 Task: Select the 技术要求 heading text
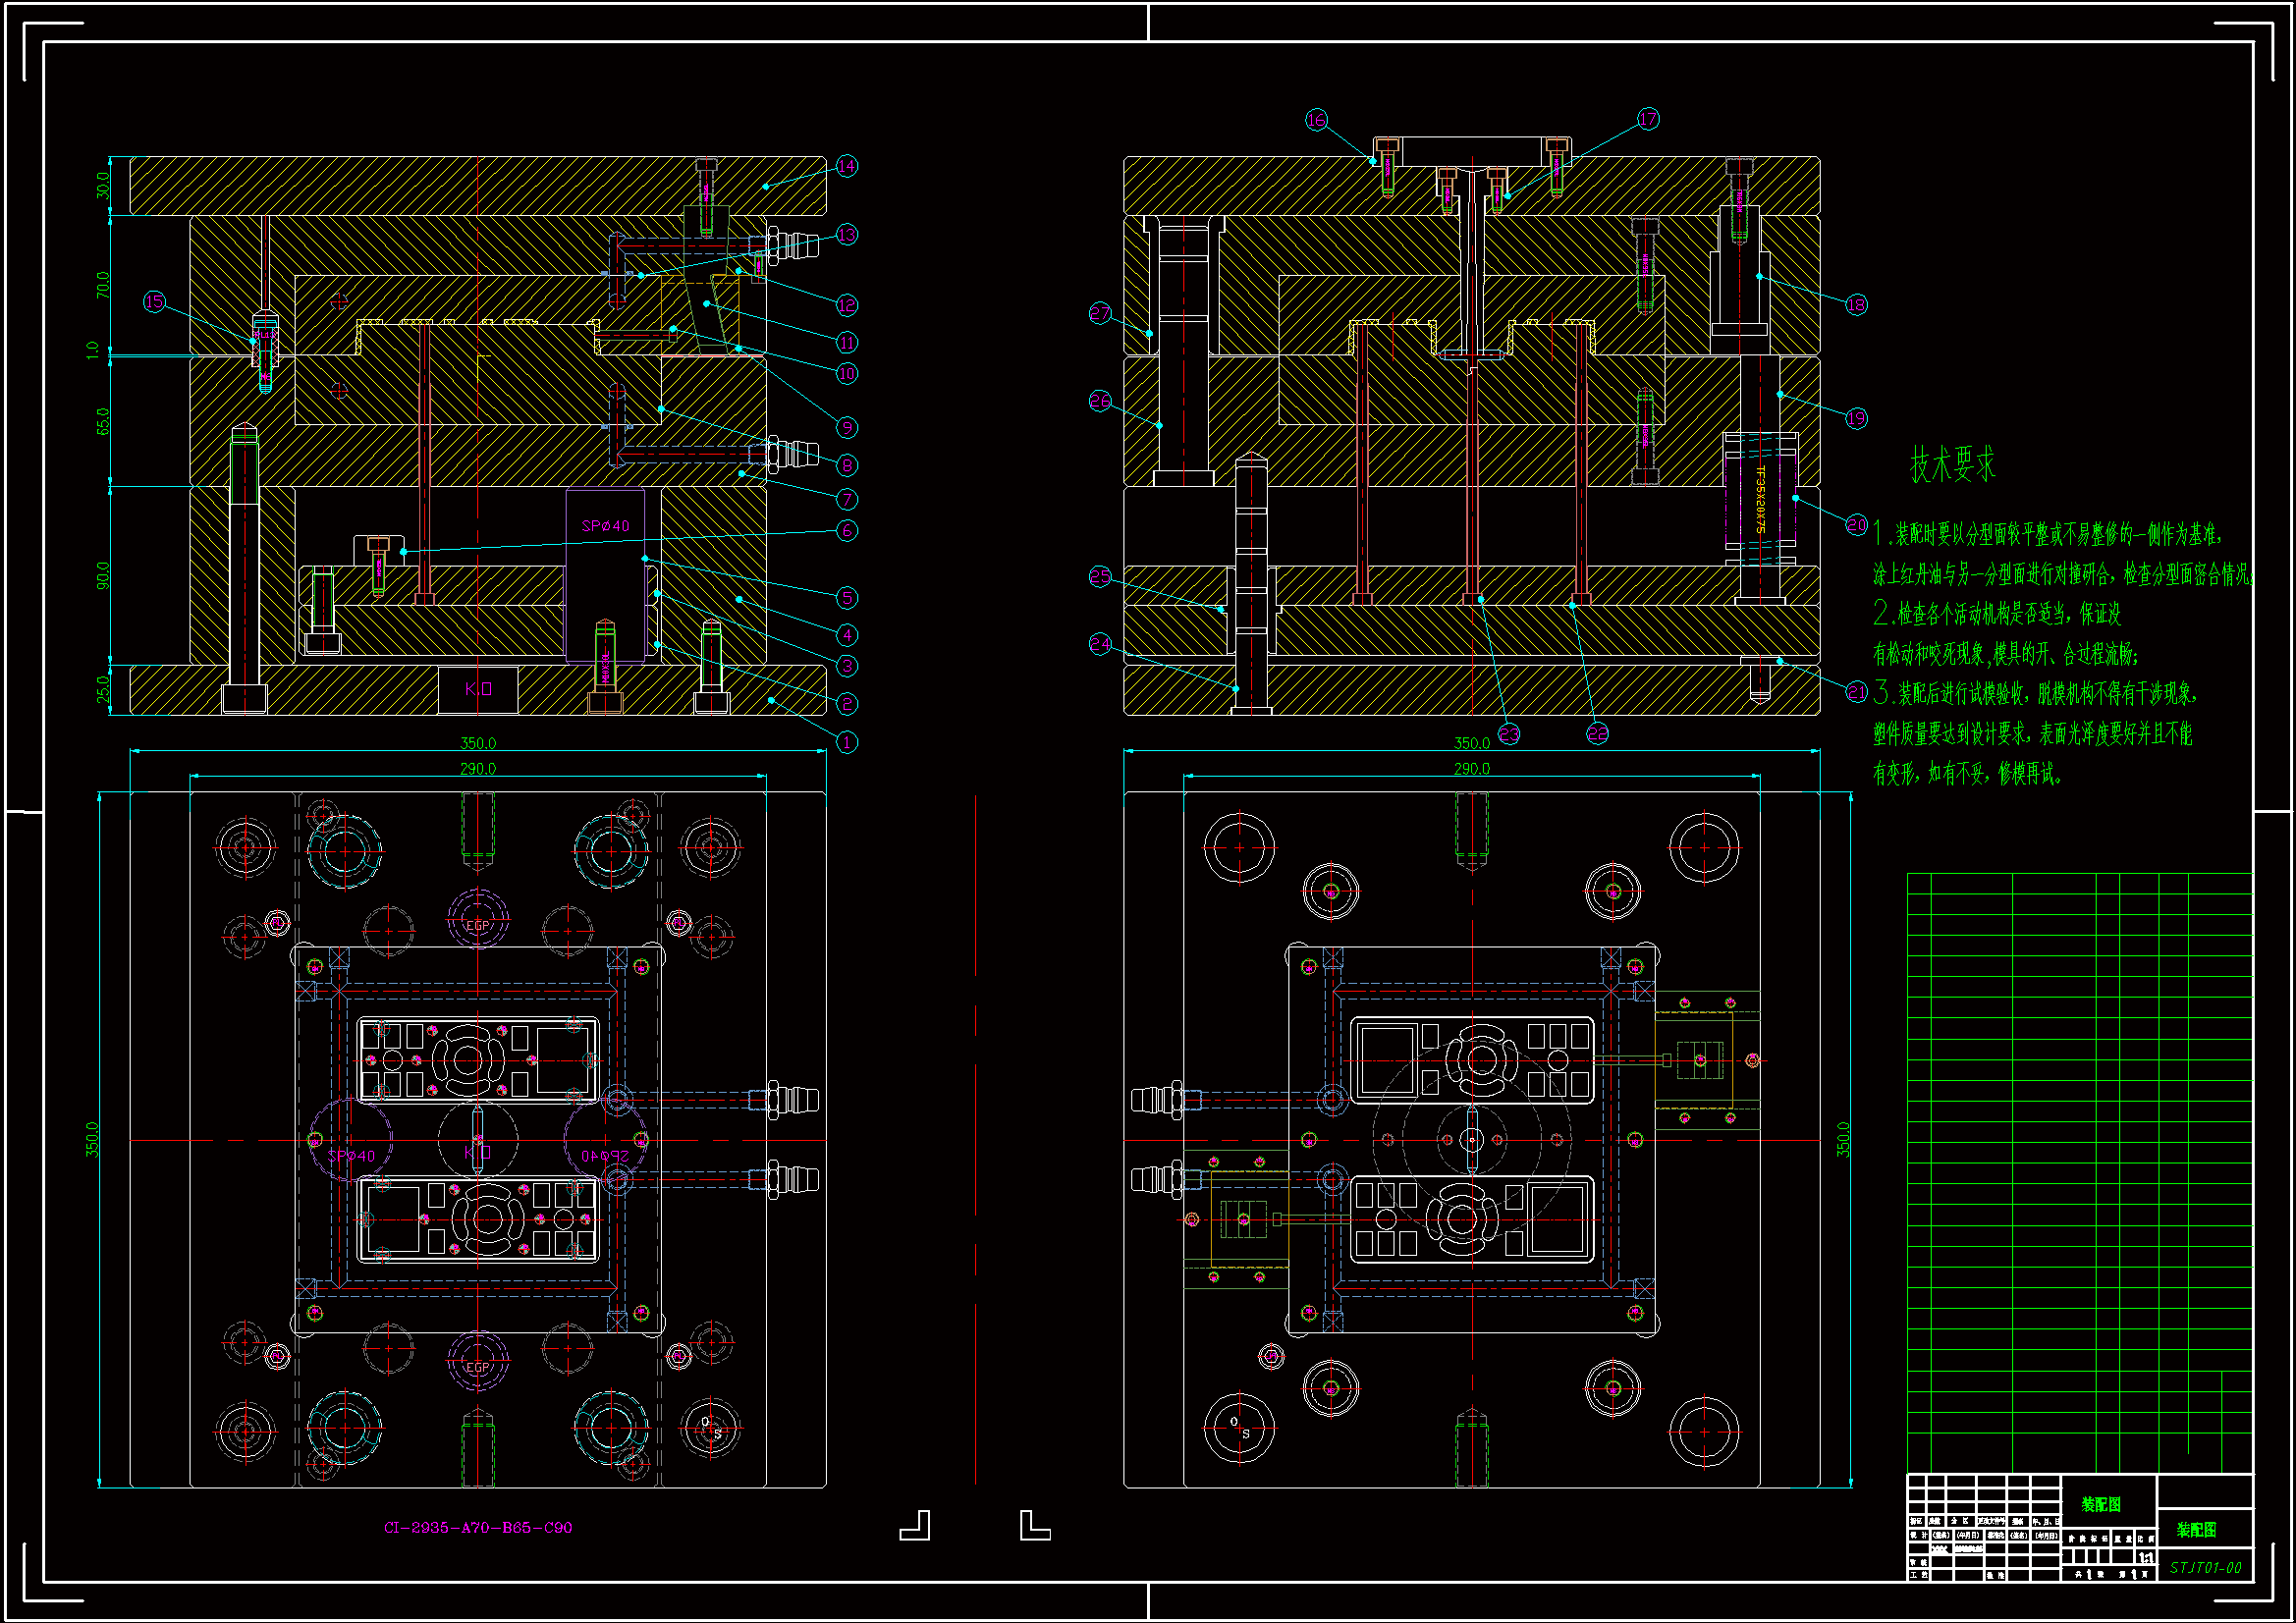(1952, 465)
